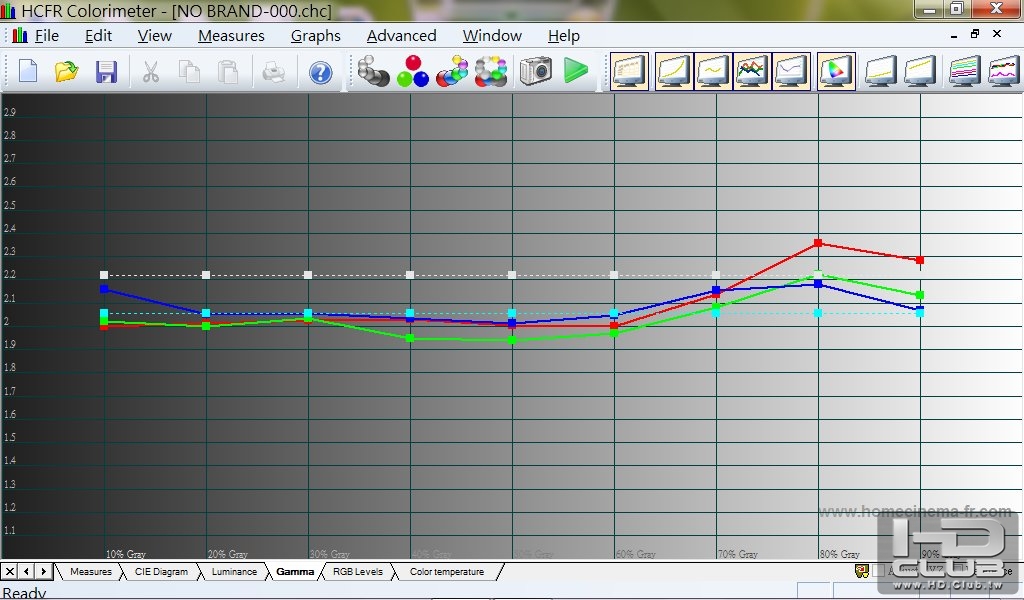
Task: Open the Help menu
Action: click(564, 36)
